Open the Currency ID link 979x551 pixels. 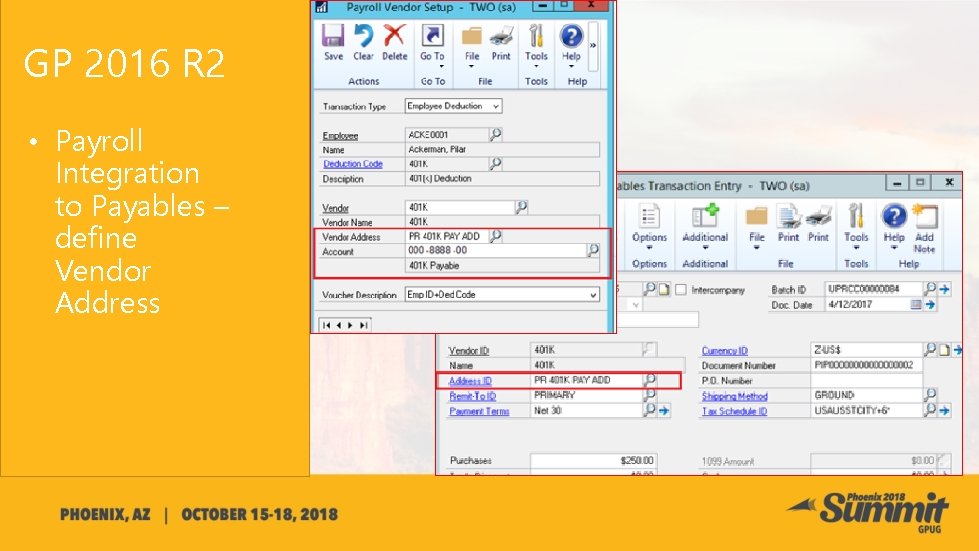point(724,351)
